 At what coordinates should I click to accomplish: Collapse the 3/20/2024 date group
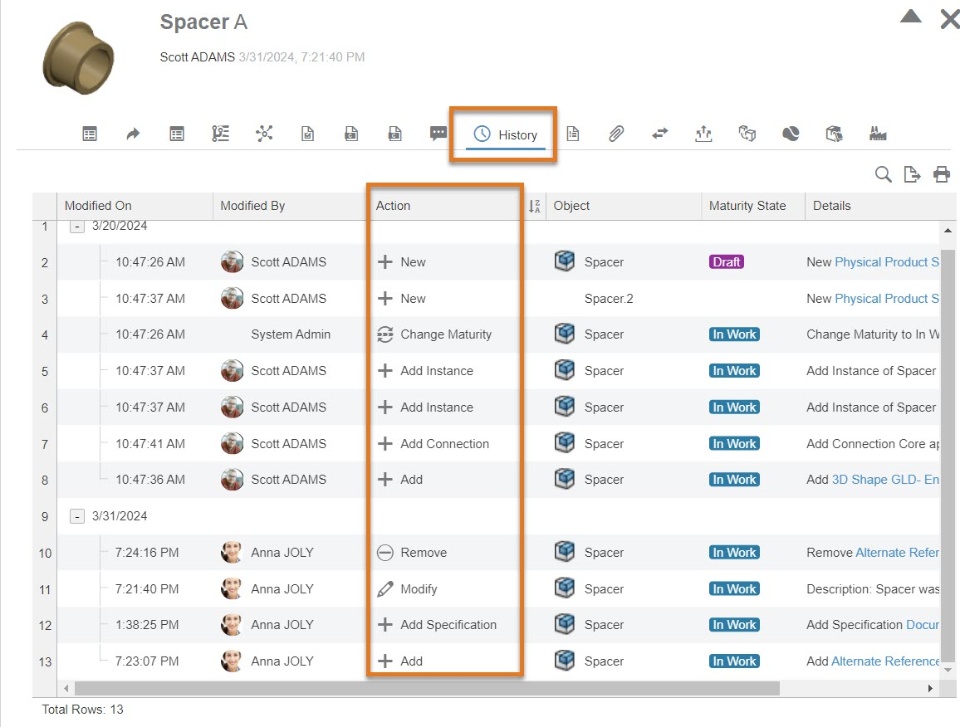coord(77,226)
